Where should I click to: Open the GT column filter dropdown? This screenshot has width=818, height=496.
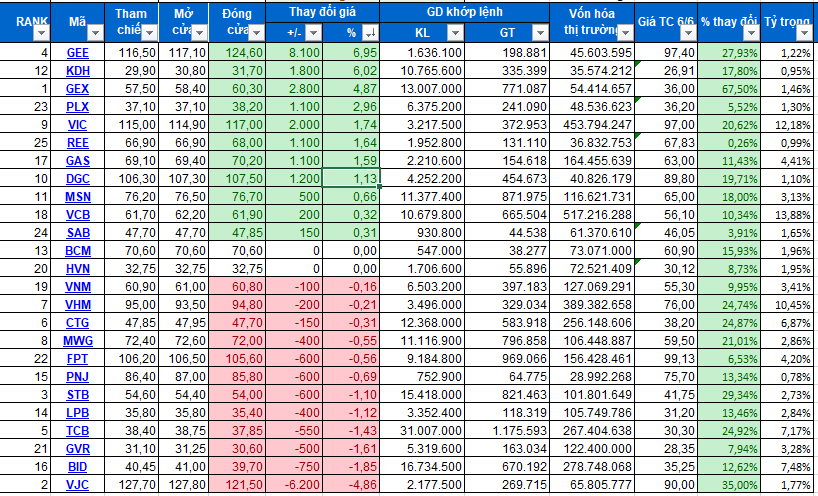click(540, 33)
